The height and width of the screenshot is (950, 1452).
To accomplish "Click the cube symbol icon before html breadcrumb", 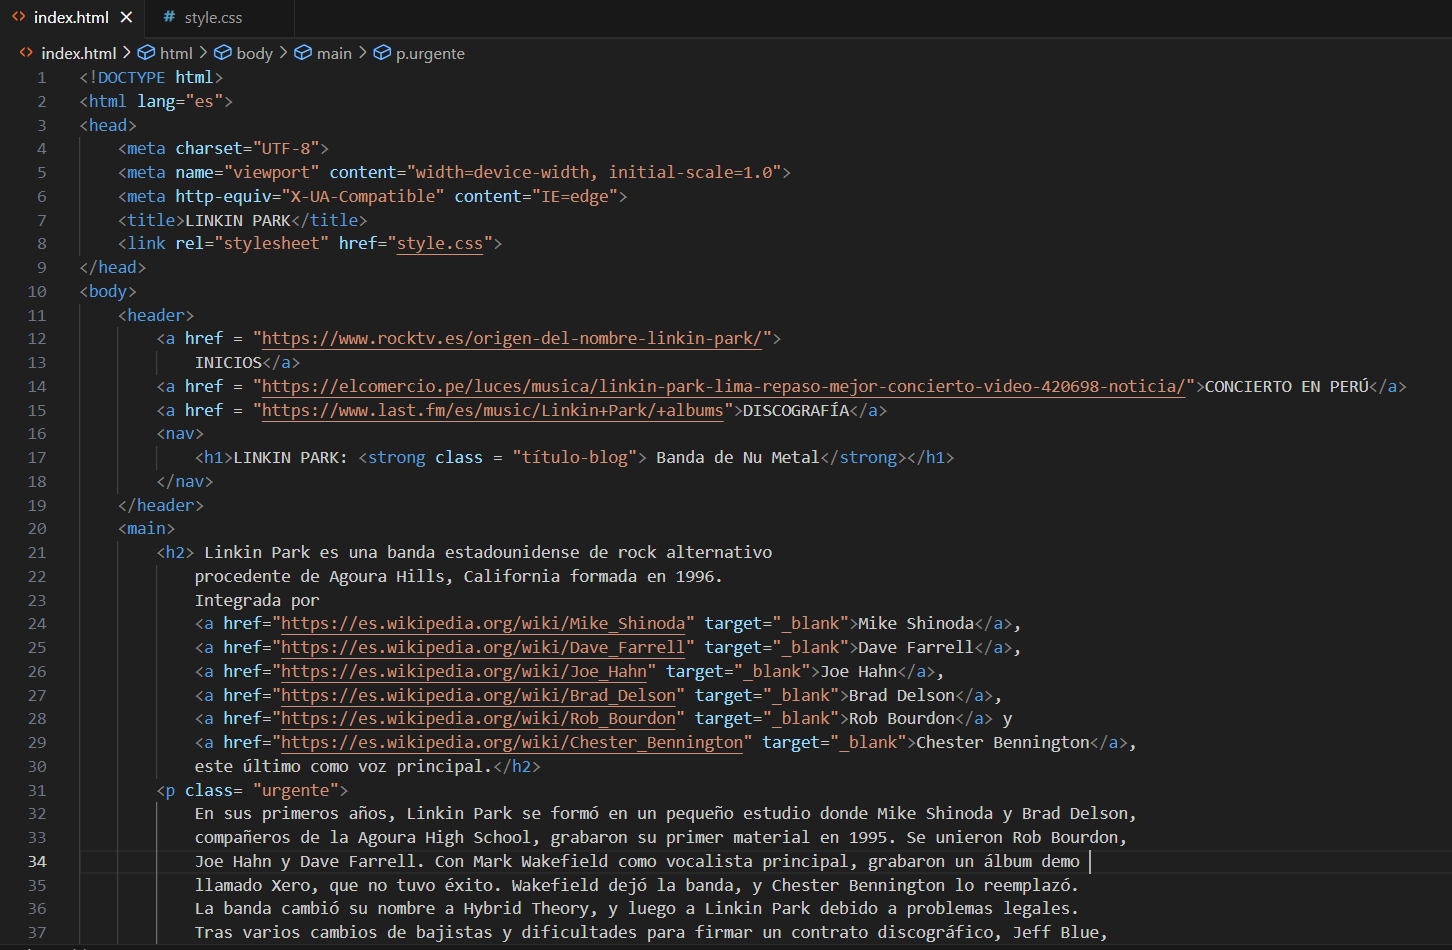I will [x=146, y=53].
